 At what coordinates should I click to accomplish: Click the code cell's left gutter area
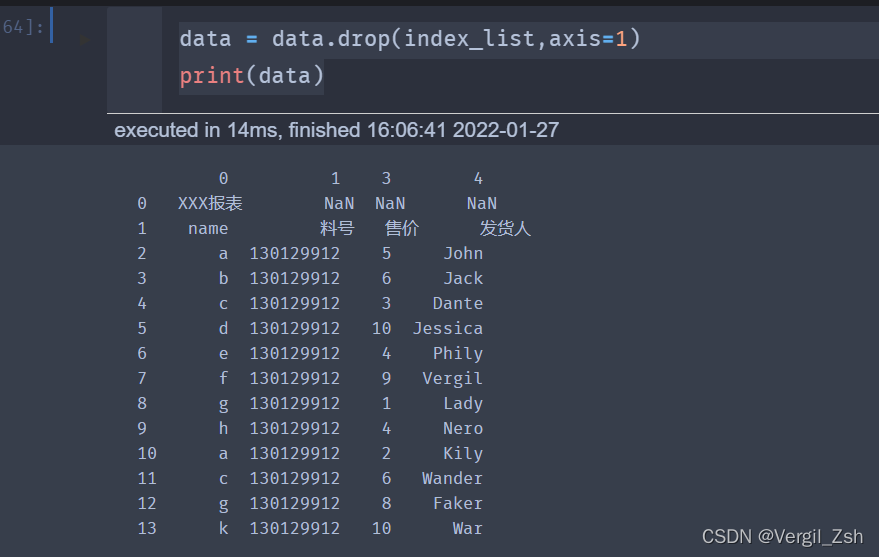[135, 59]
